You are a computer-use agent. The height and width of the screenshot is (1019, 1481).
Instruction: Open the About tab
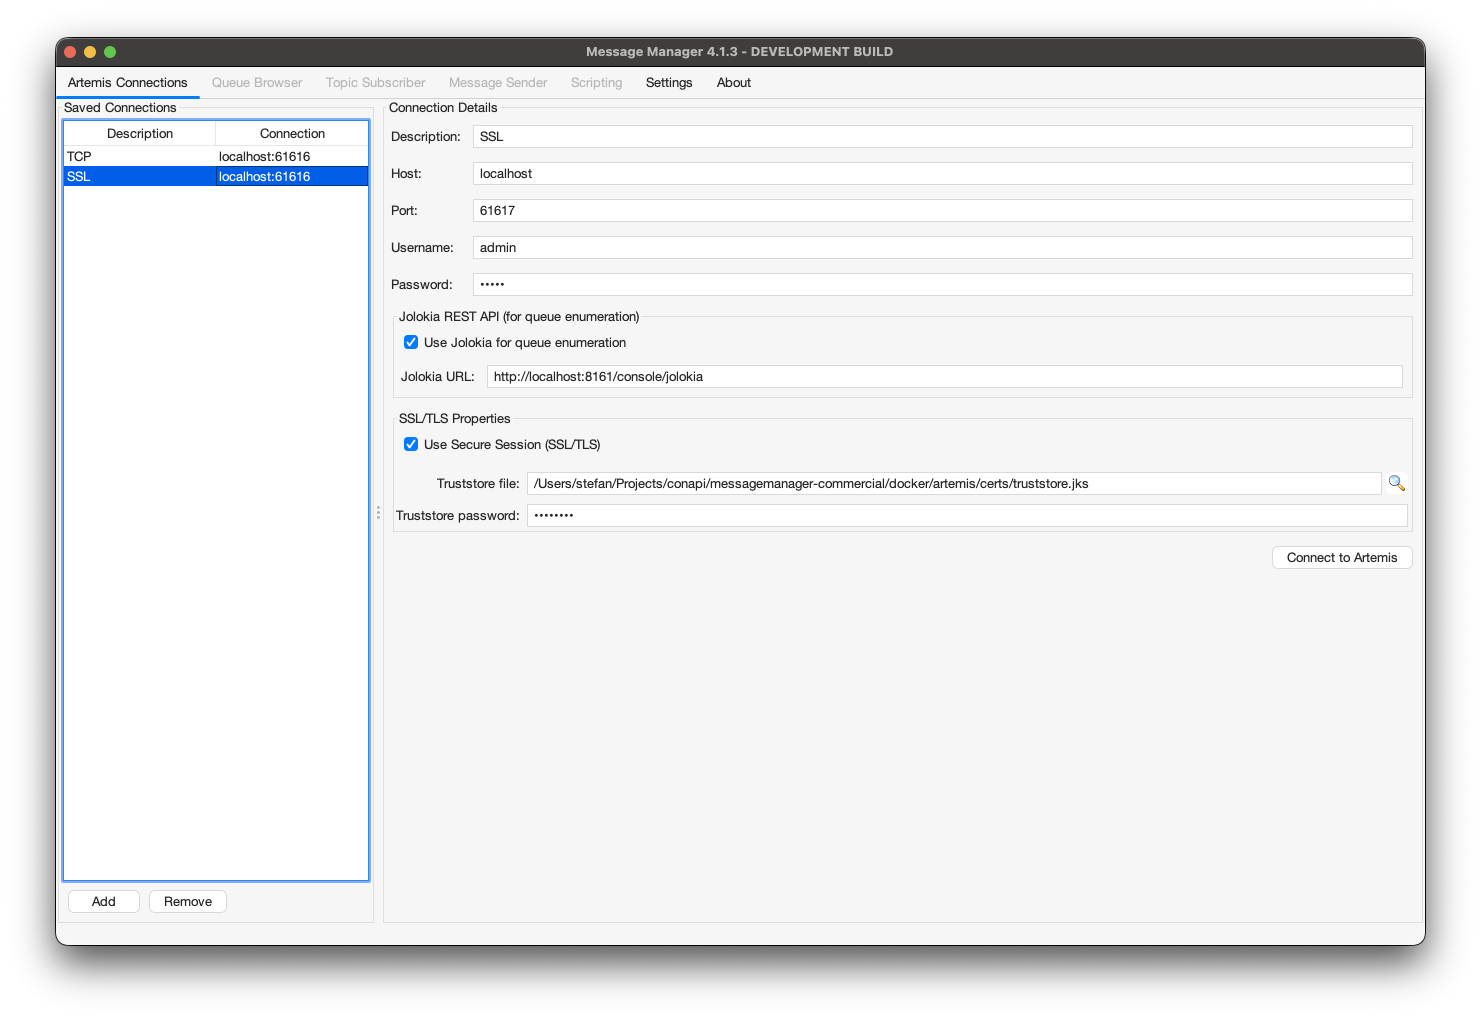pos(733,82)
